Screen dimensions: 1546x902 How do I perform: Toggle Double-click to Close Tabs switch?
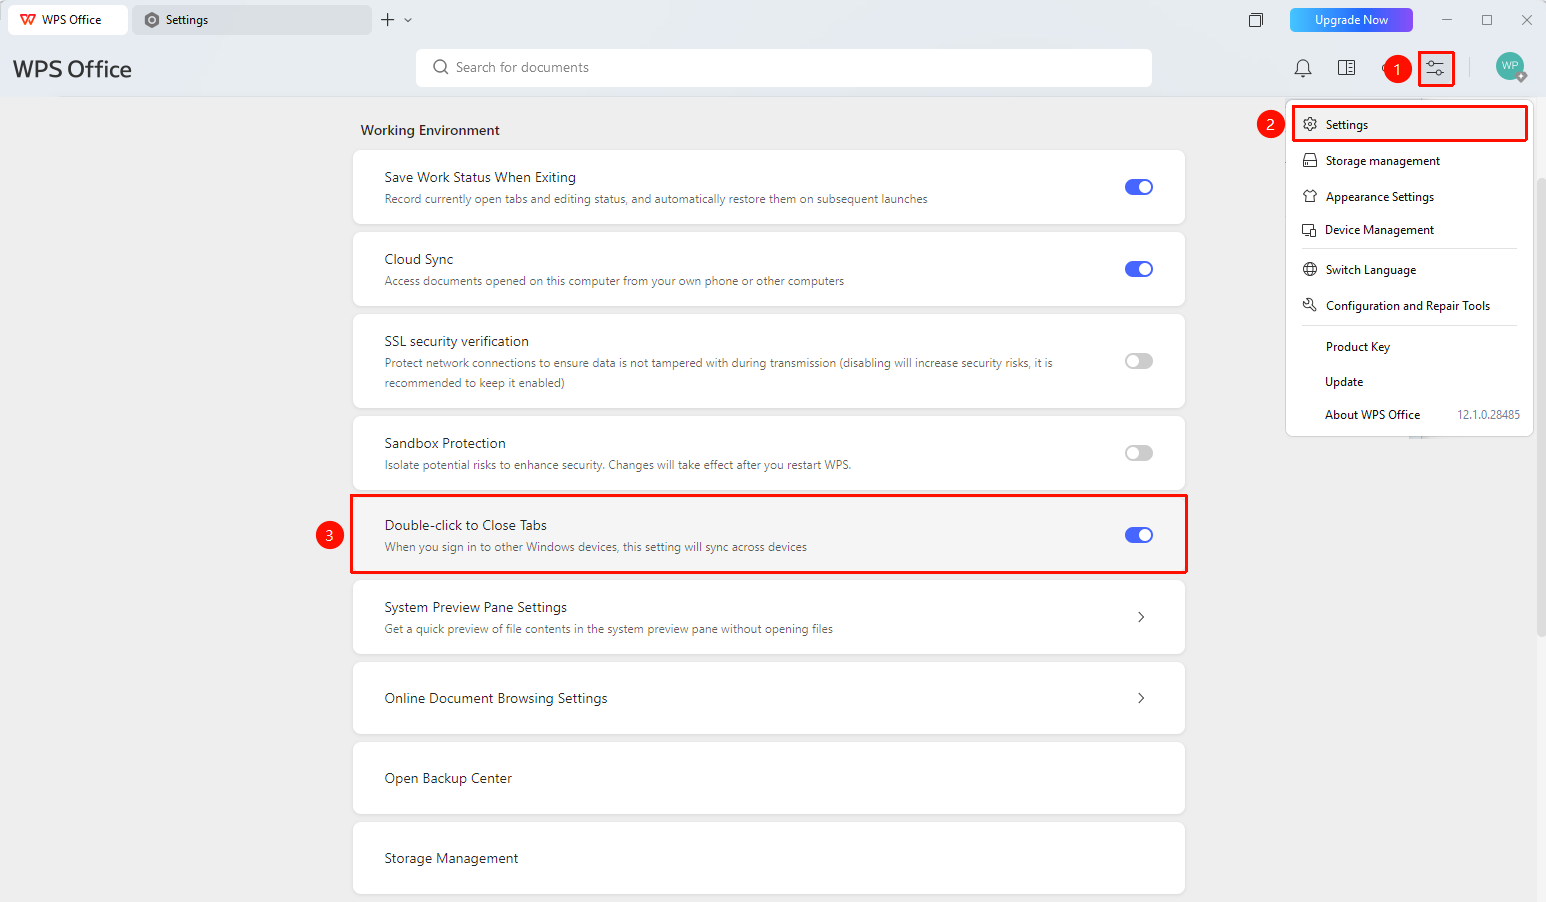tap(1139, 535)
